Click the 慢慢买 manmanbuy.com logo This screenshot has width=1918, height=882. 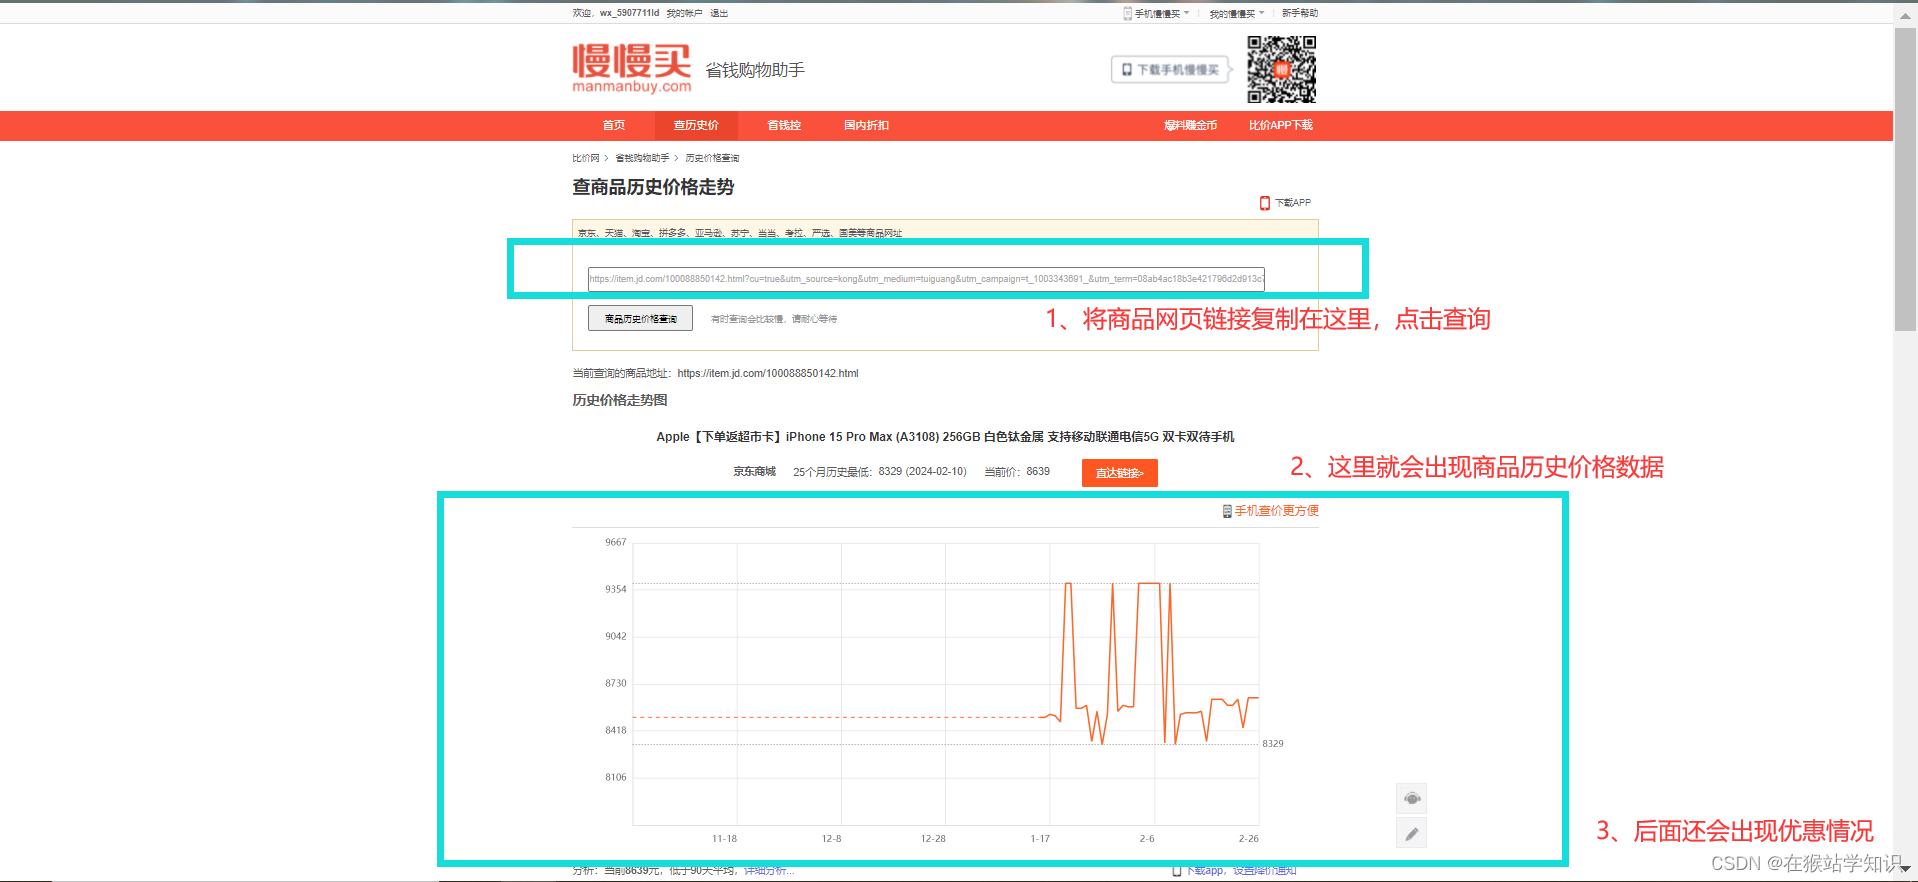click(x=631, y=68)
